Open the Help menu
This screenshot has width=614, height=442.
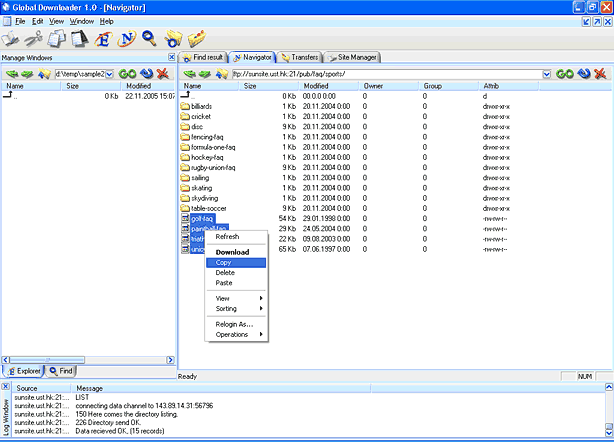pos(107,21)
